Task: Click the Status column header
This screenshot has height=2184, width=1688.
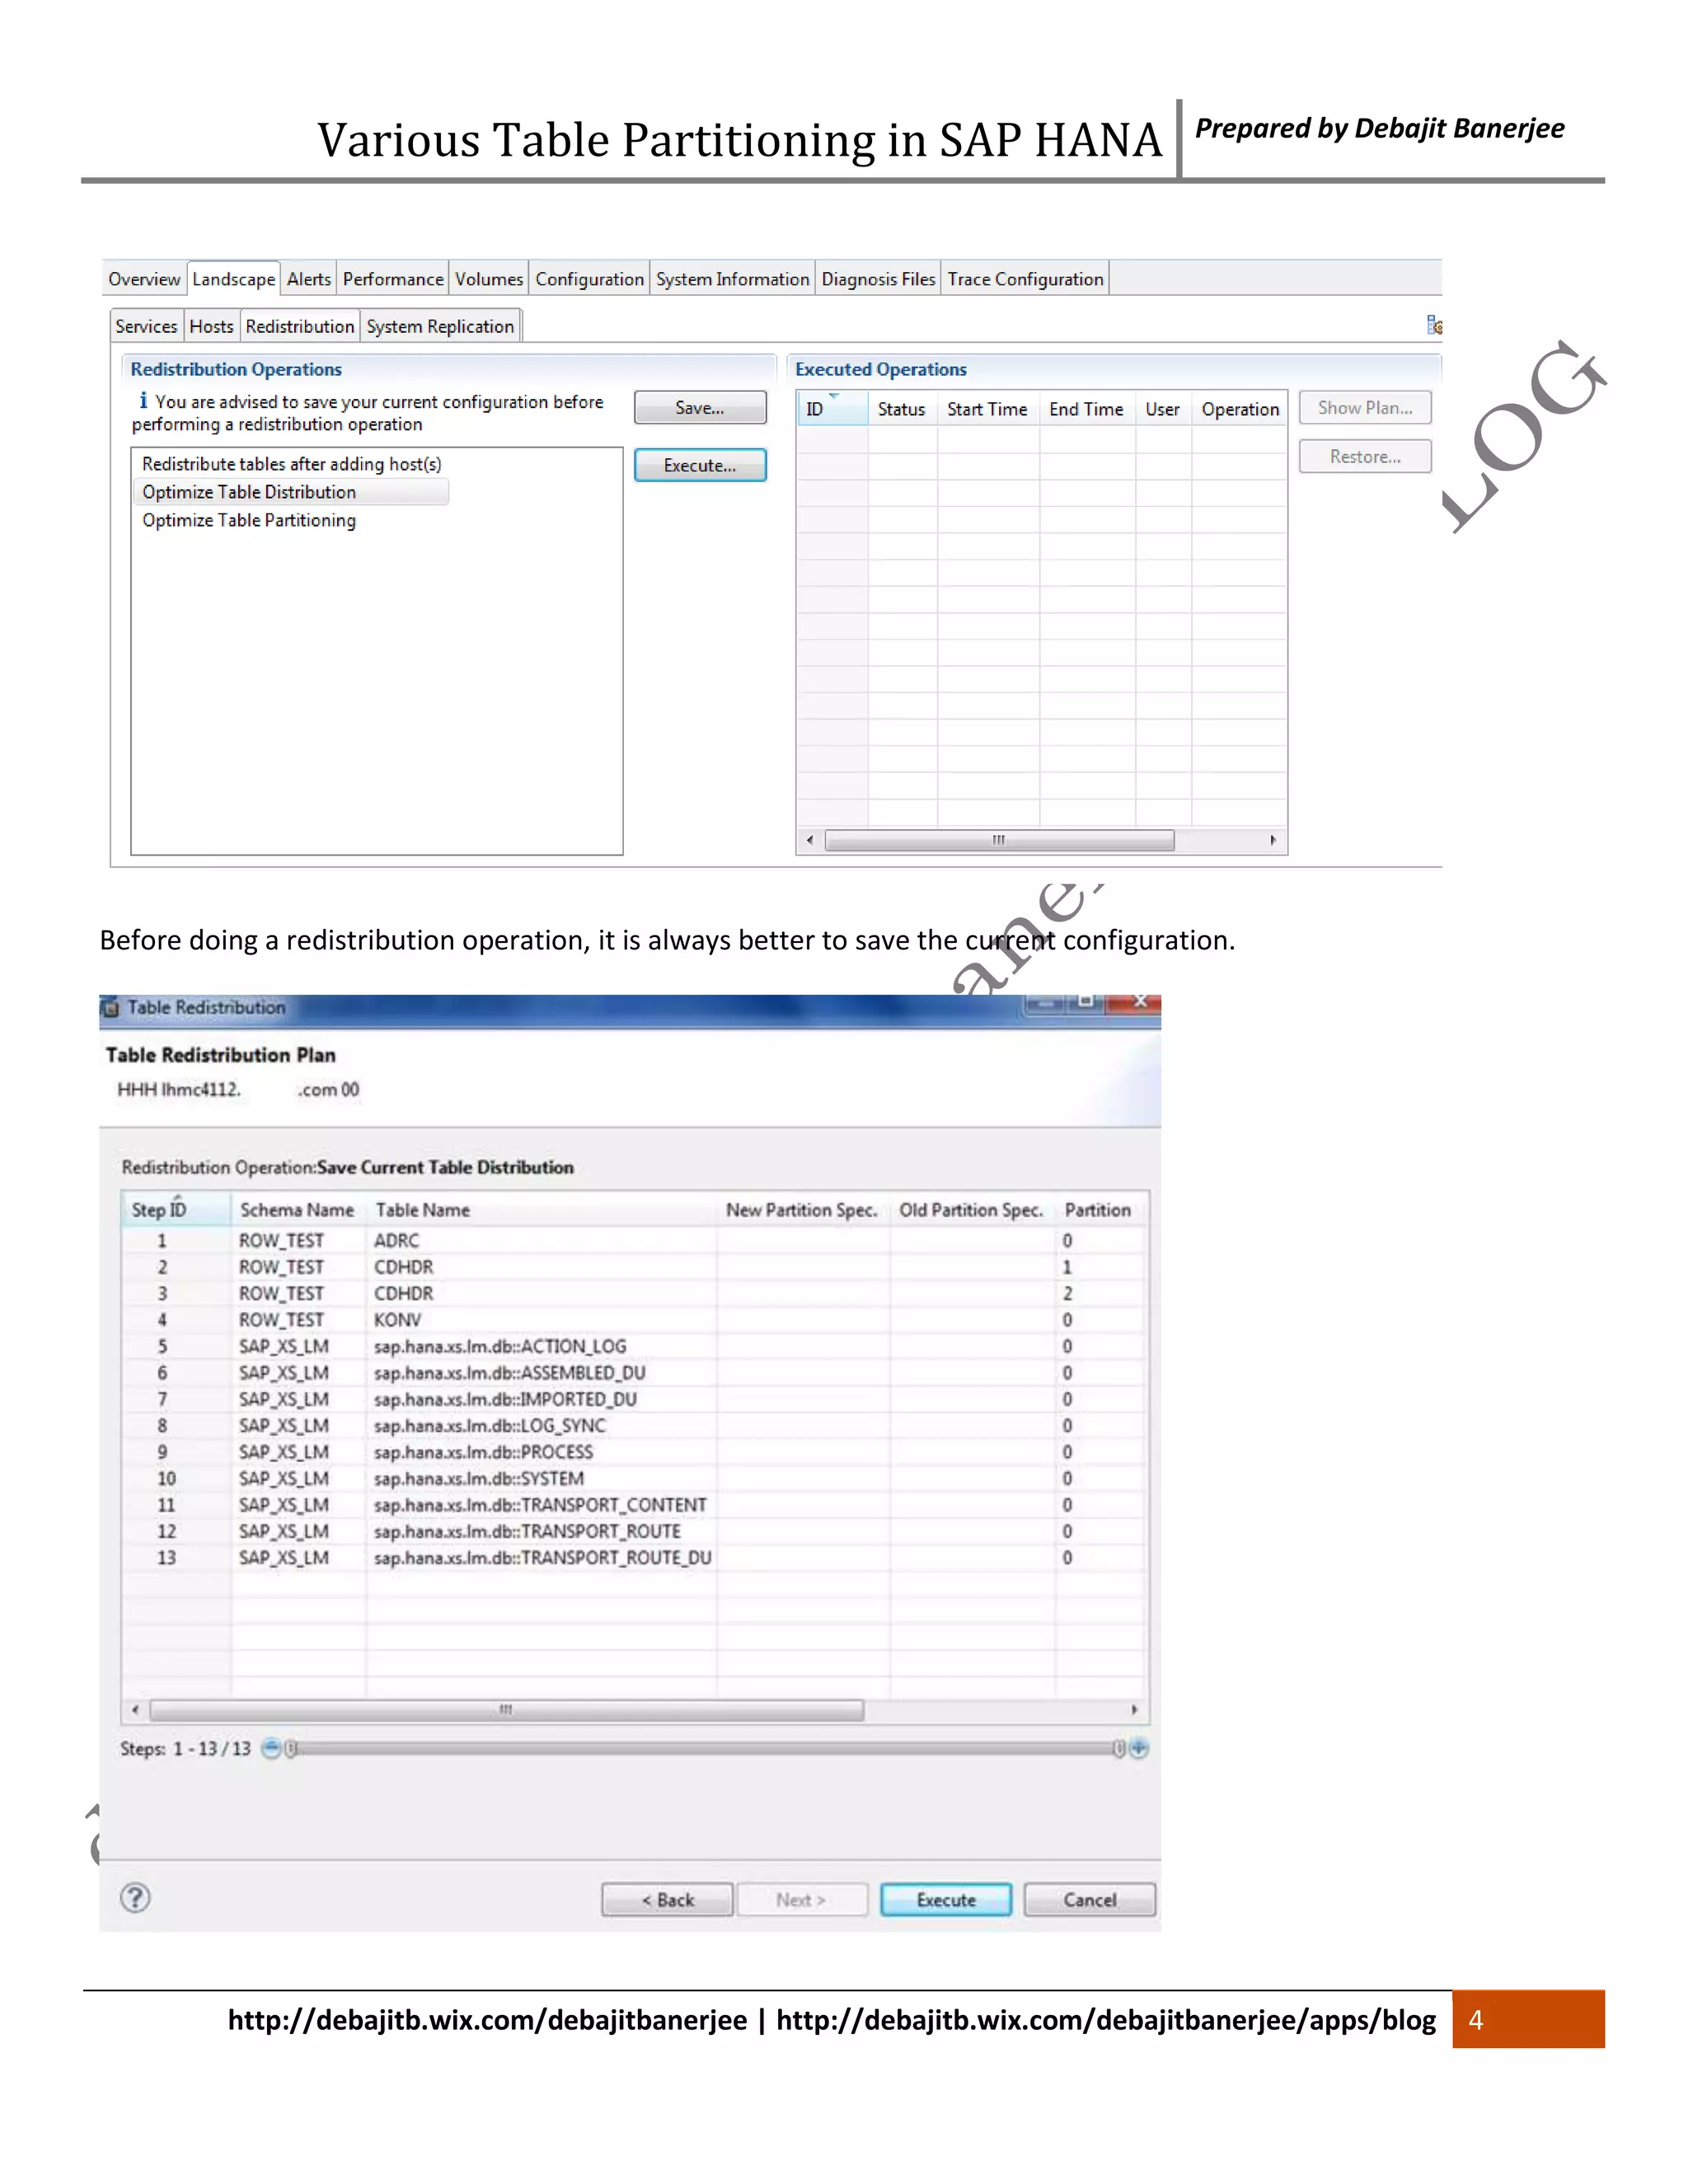Action: click(x=901, y=409)
